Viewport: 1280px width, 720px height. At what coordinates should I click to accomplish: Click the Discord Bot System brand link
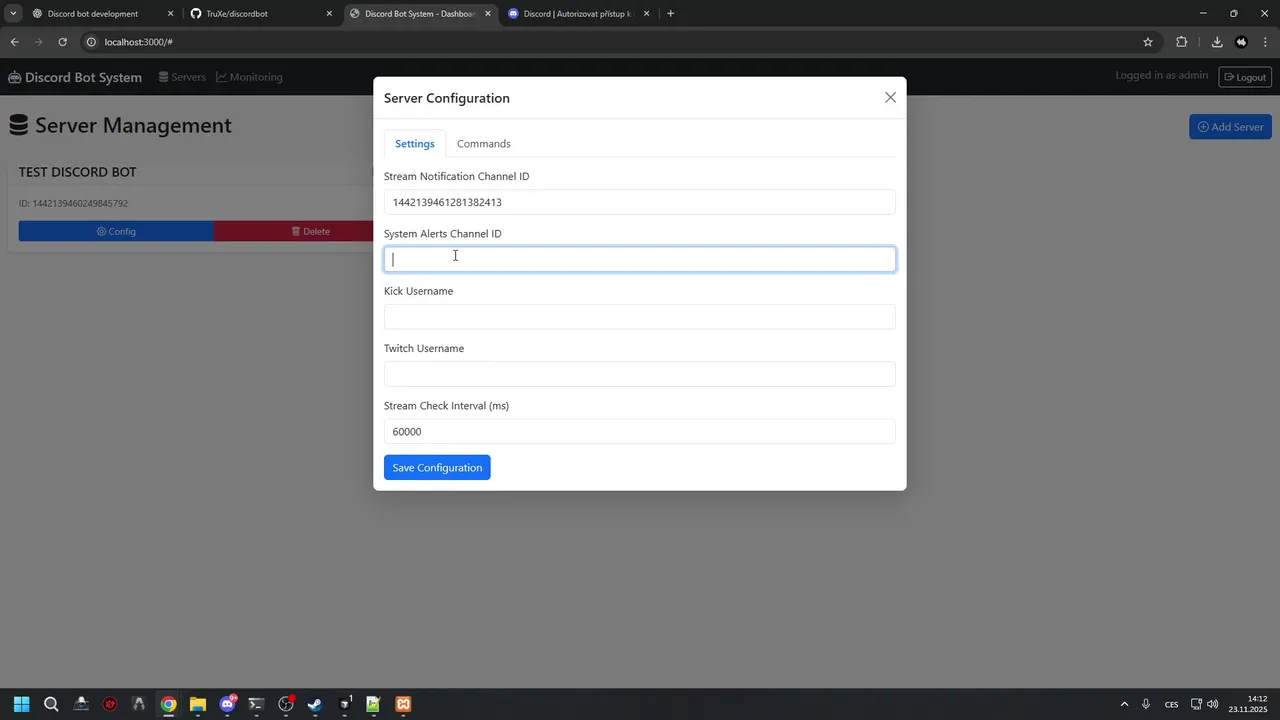pyautogui.click(x=75, y=77)
